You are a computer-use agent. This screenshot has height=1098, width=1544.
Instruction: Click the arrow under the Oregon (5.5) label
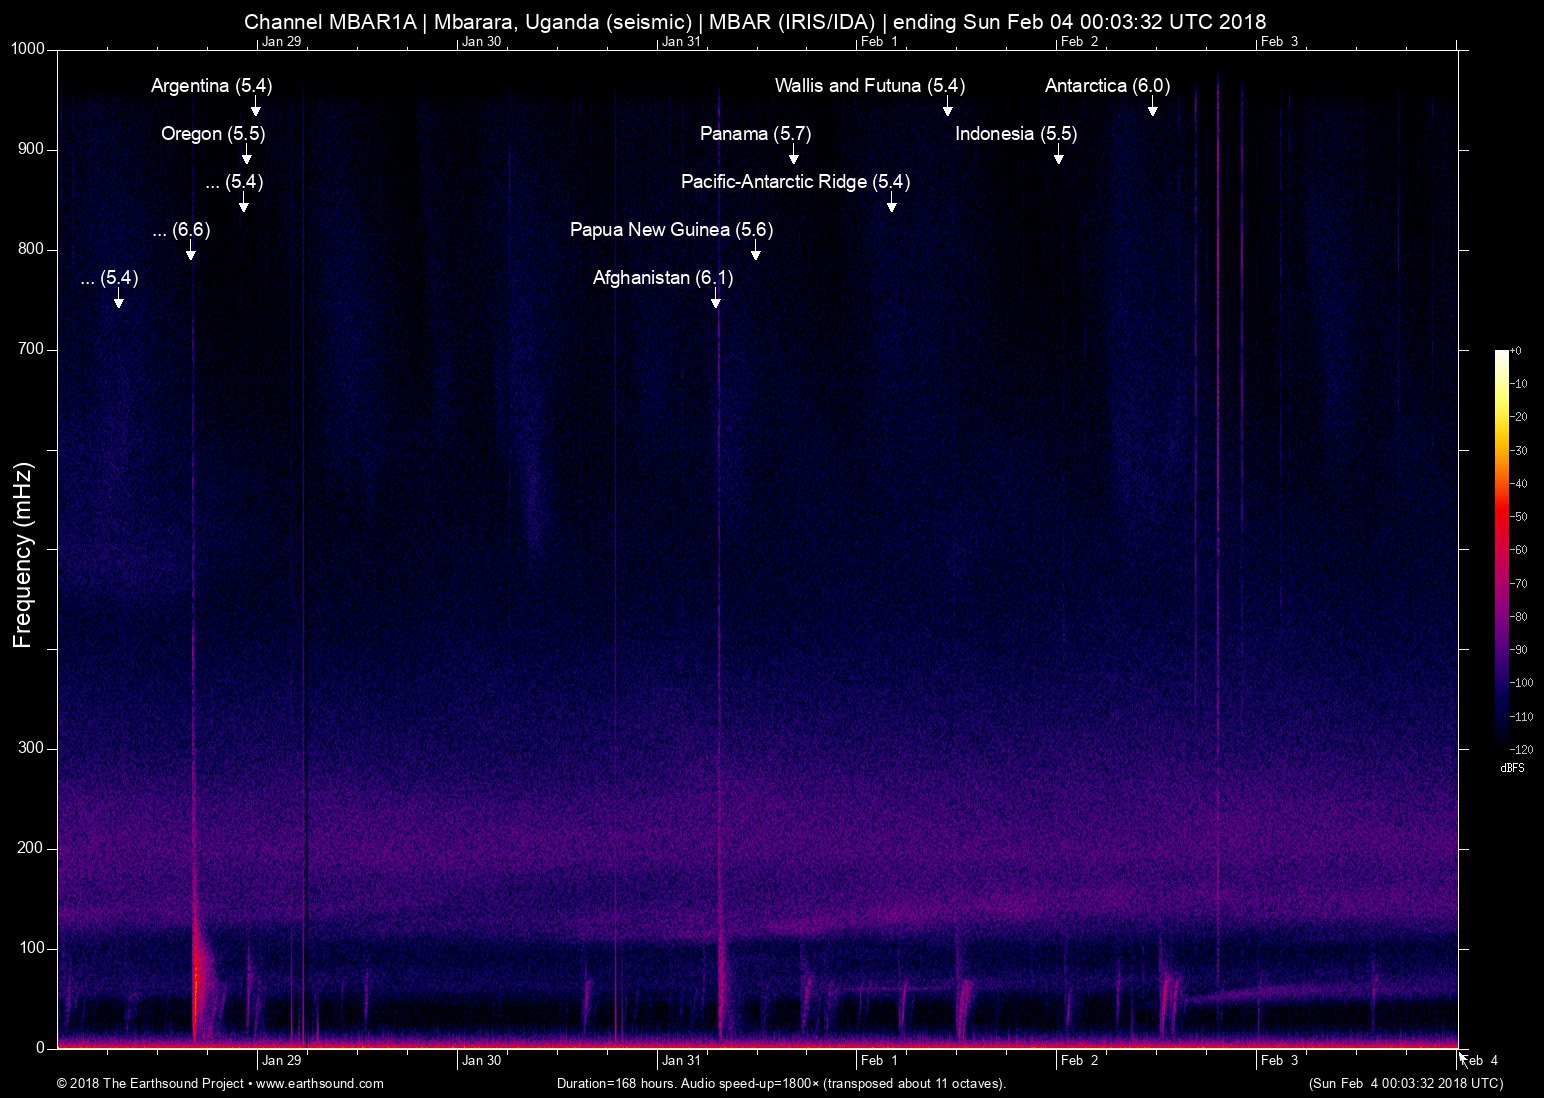[246, 156]
